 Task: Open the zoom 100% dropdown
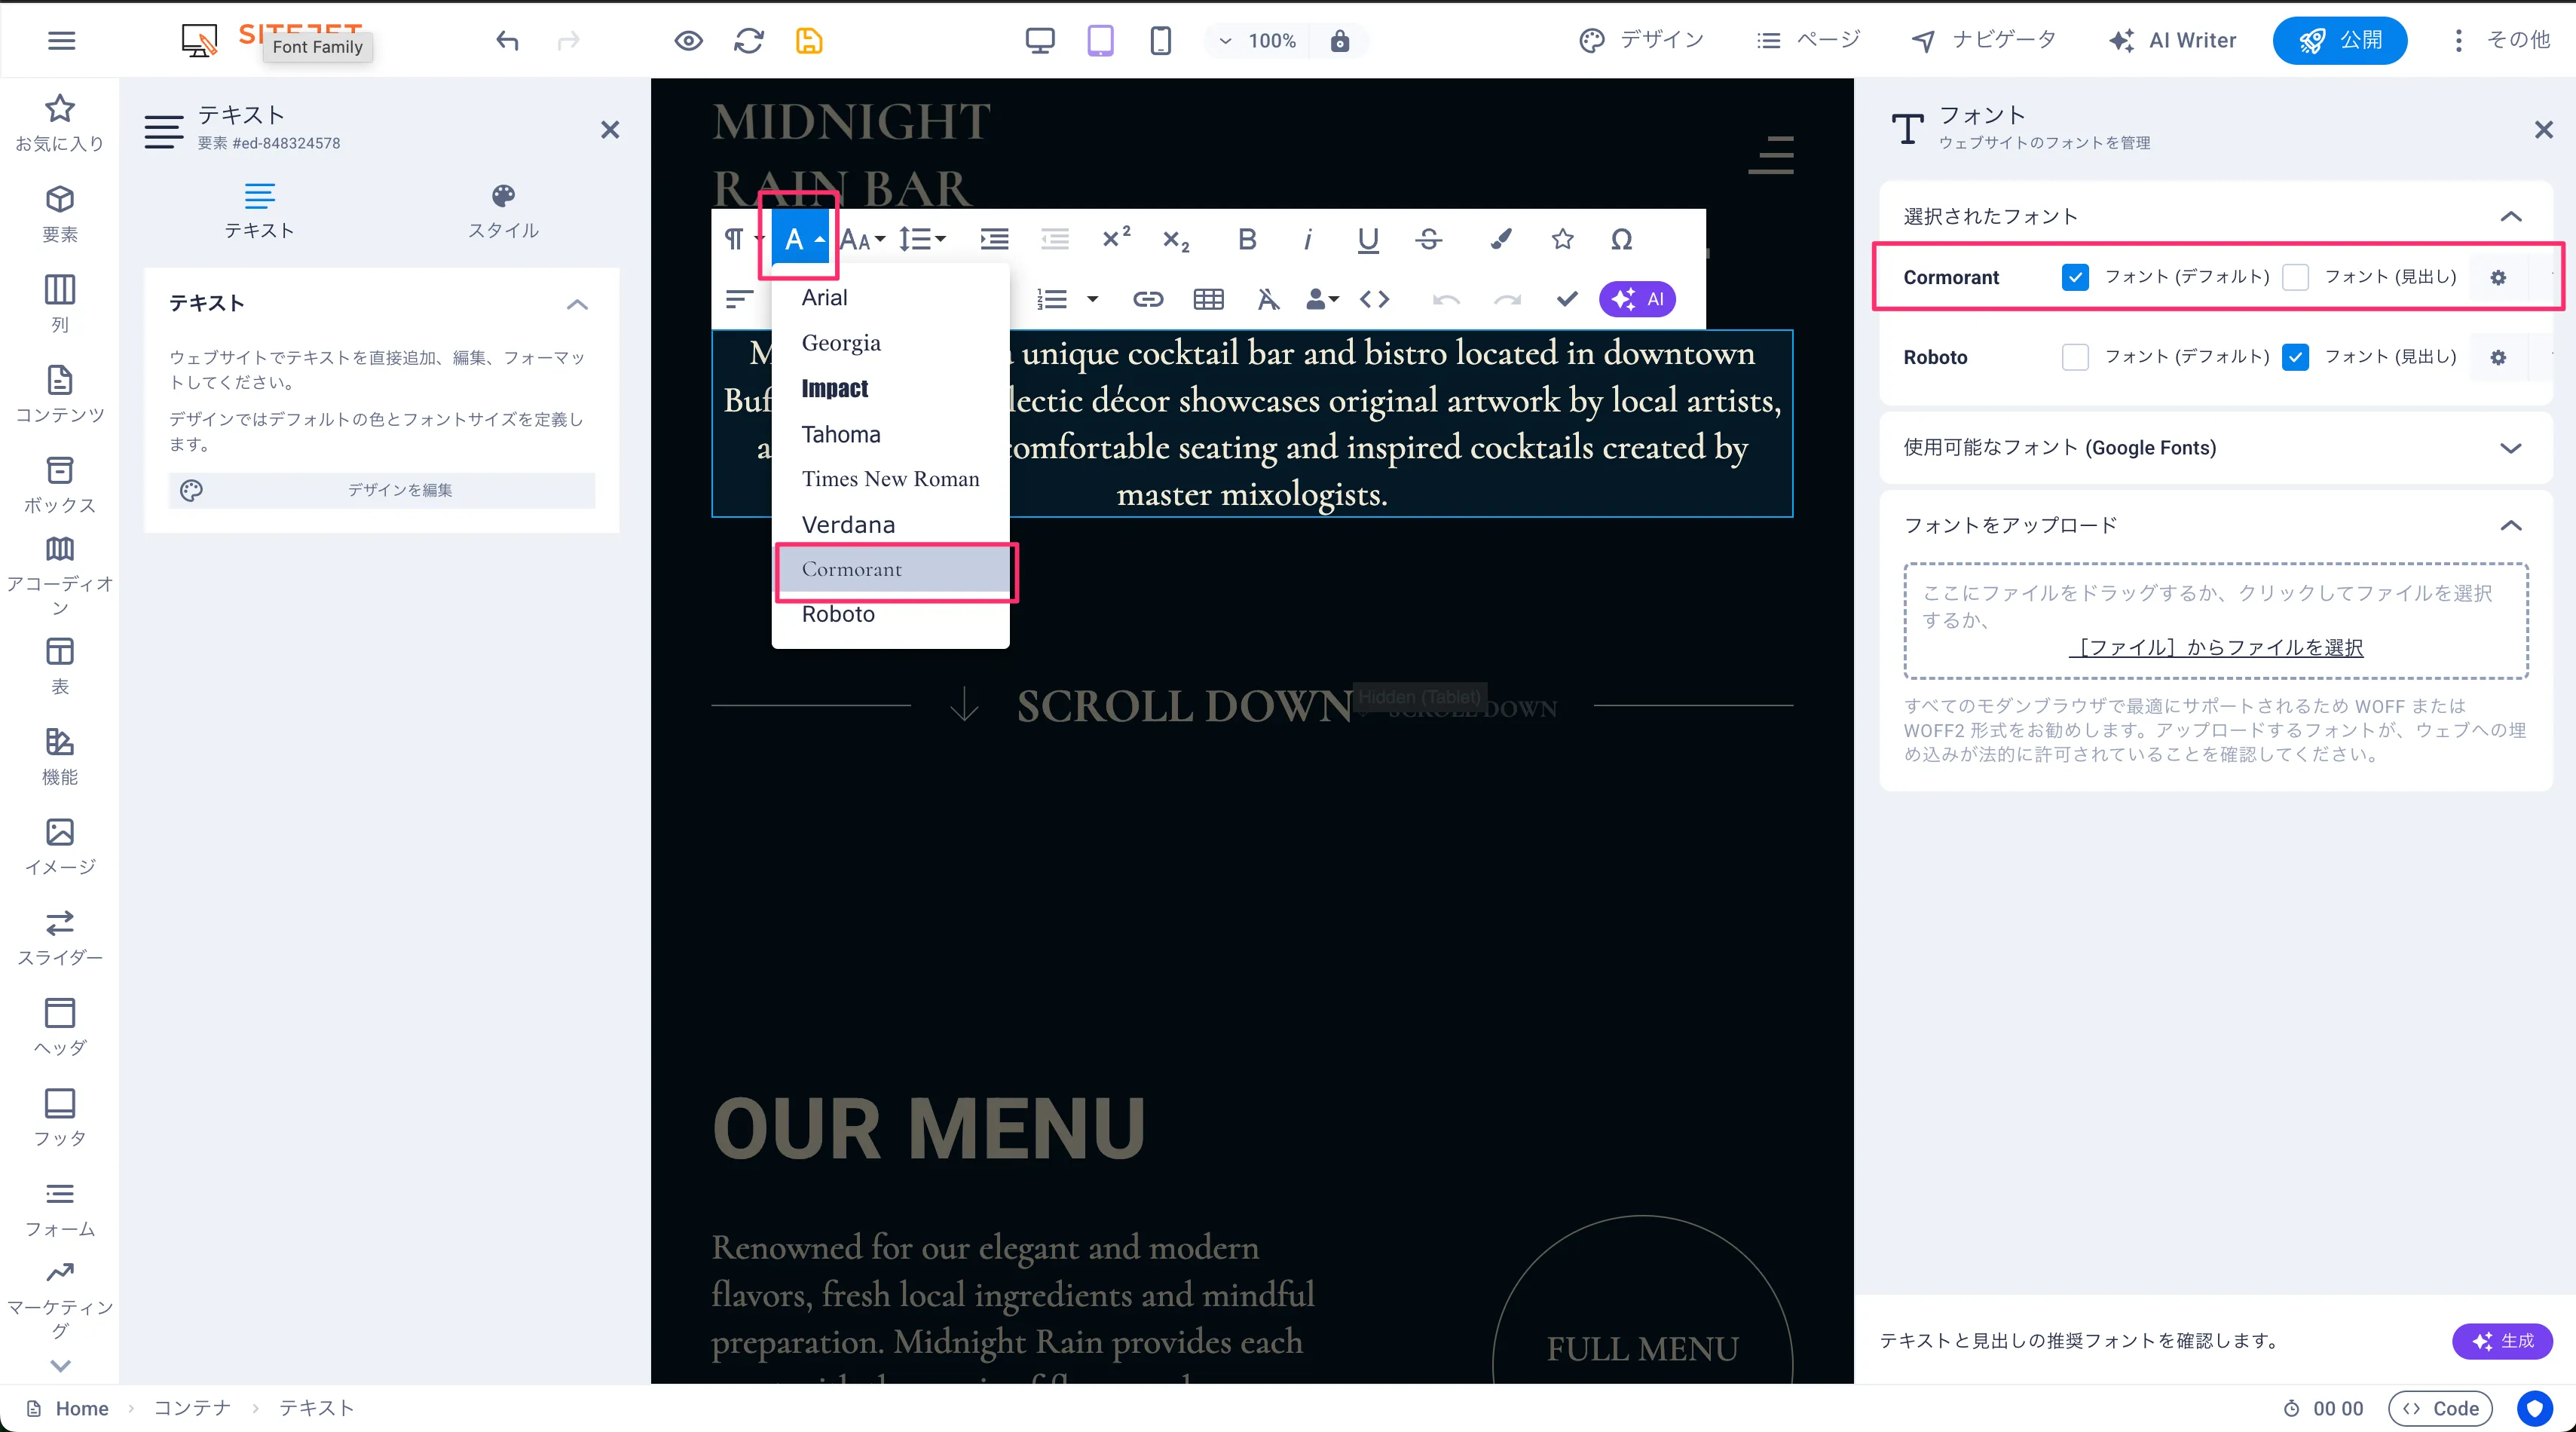(1257, 41)
